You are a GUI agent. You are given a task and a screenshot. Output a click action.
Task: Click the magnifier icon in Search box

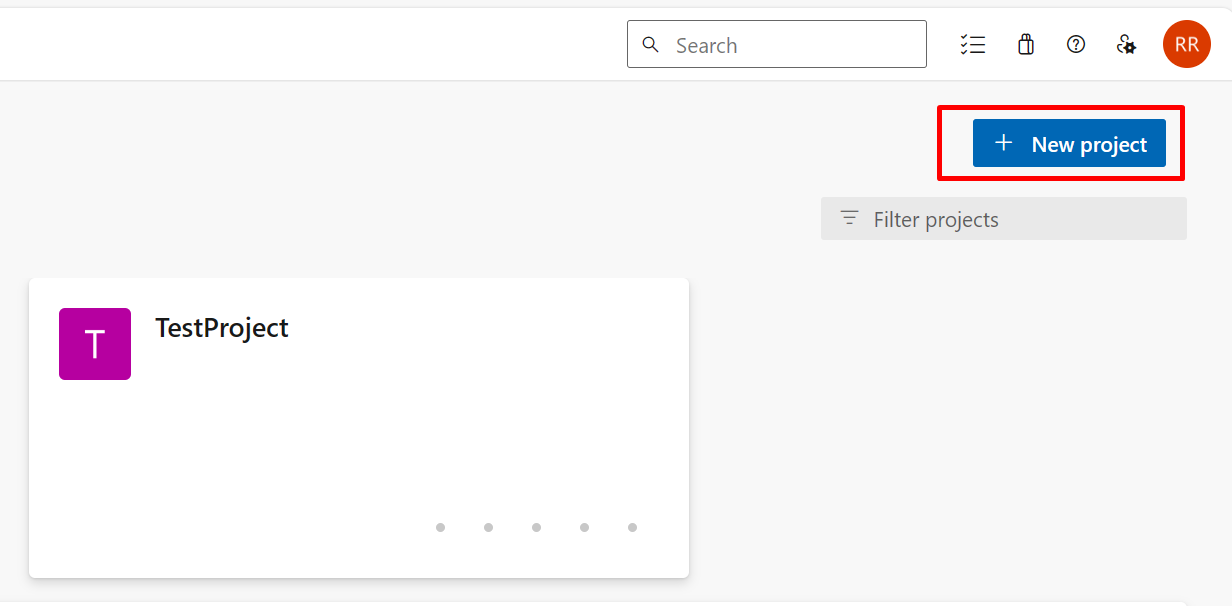tap(651, 45)
